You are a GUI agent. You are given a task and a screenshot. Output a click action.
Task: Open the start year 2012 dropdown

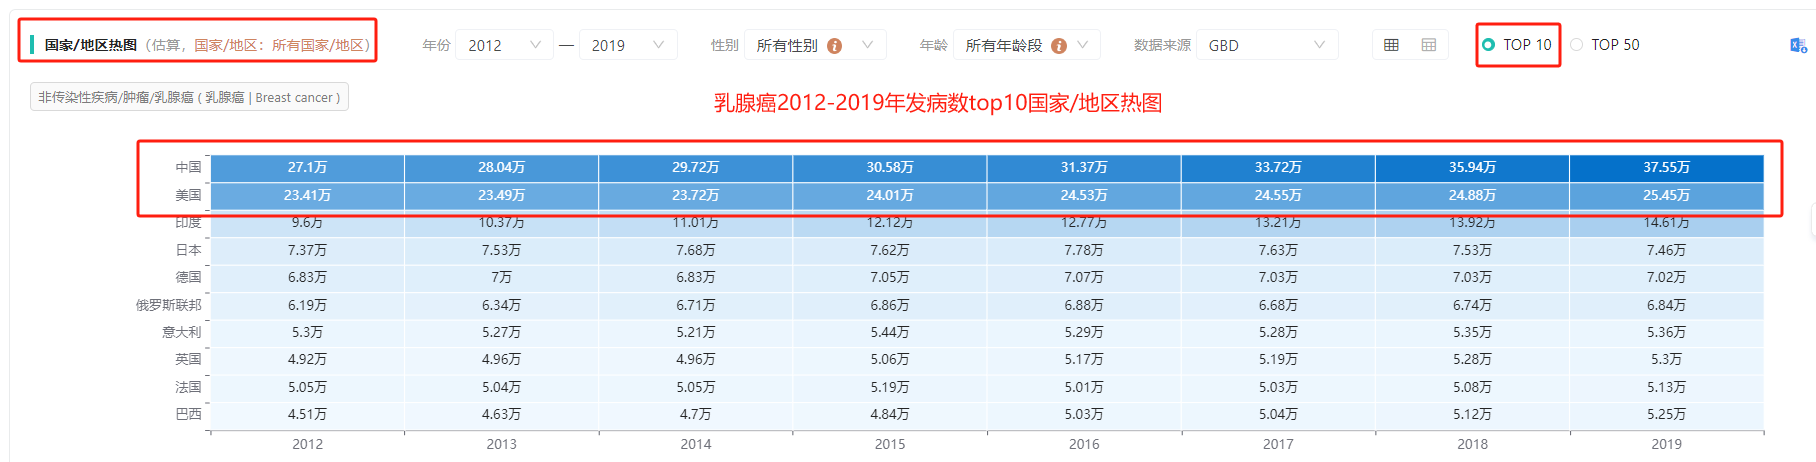504,45
